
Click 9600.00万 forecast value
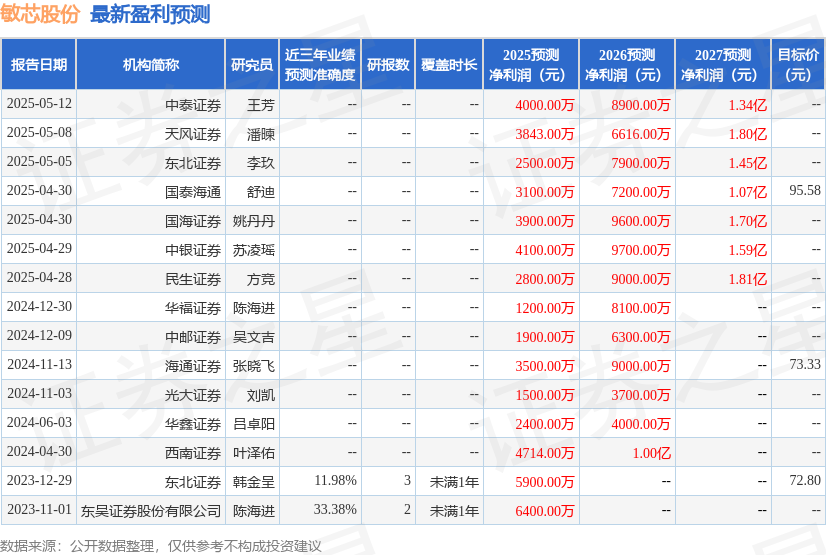[641, 221]
